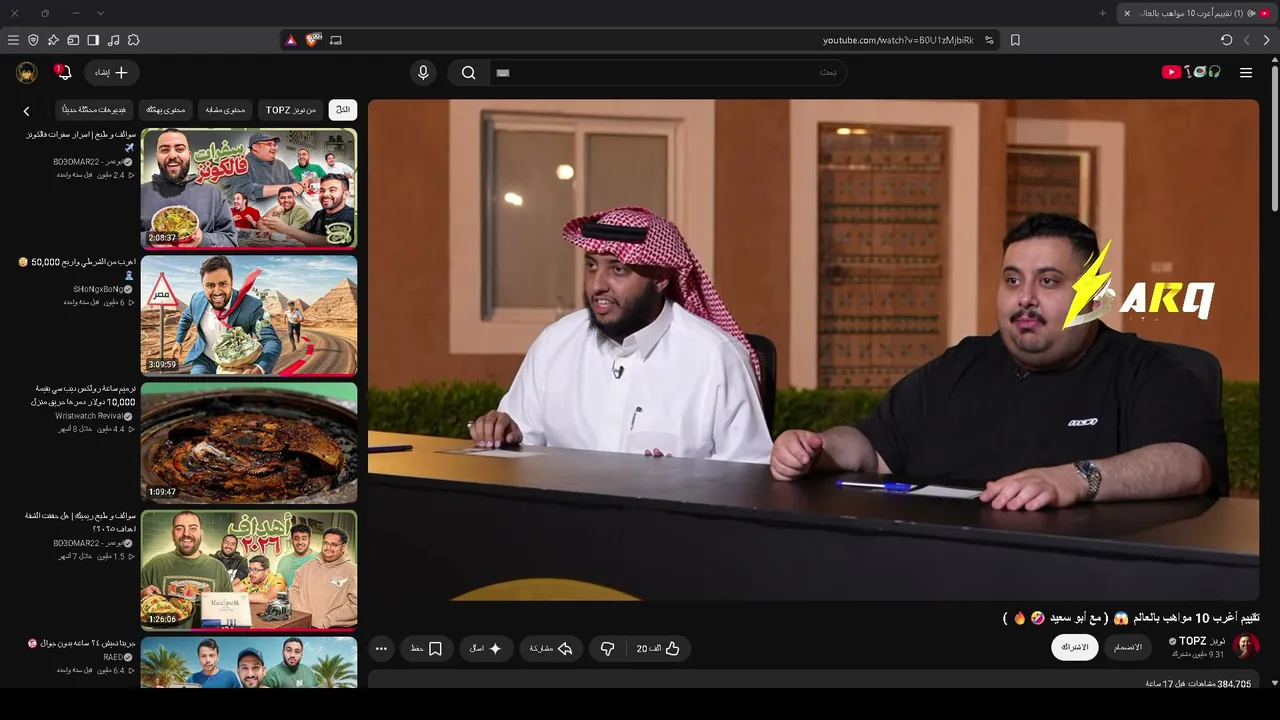The height and width of the screenshot is (720, 1280).
Task: Save the video with 'حفظ' button
Action: coord(427,648)
